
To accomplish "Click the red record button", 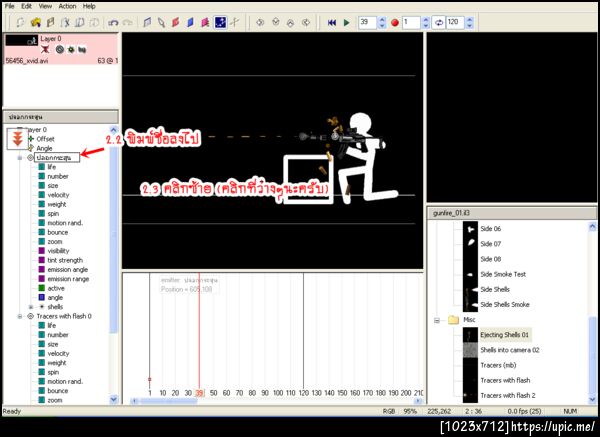I will point(395,23).
